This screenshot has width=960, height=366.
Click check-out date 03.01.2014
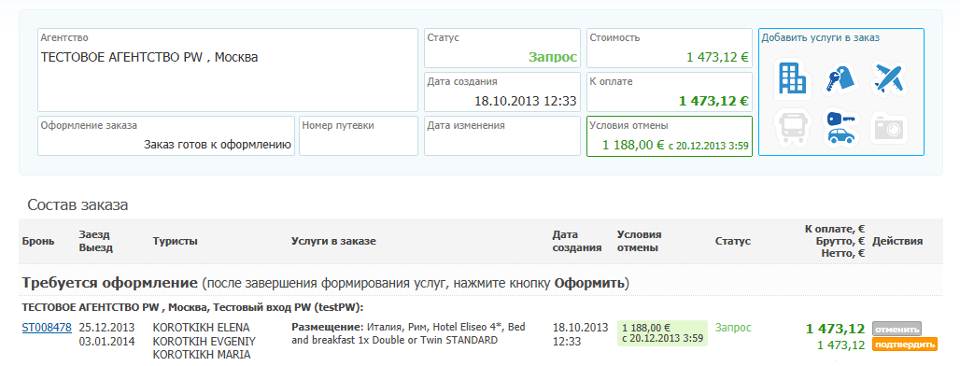107,341
